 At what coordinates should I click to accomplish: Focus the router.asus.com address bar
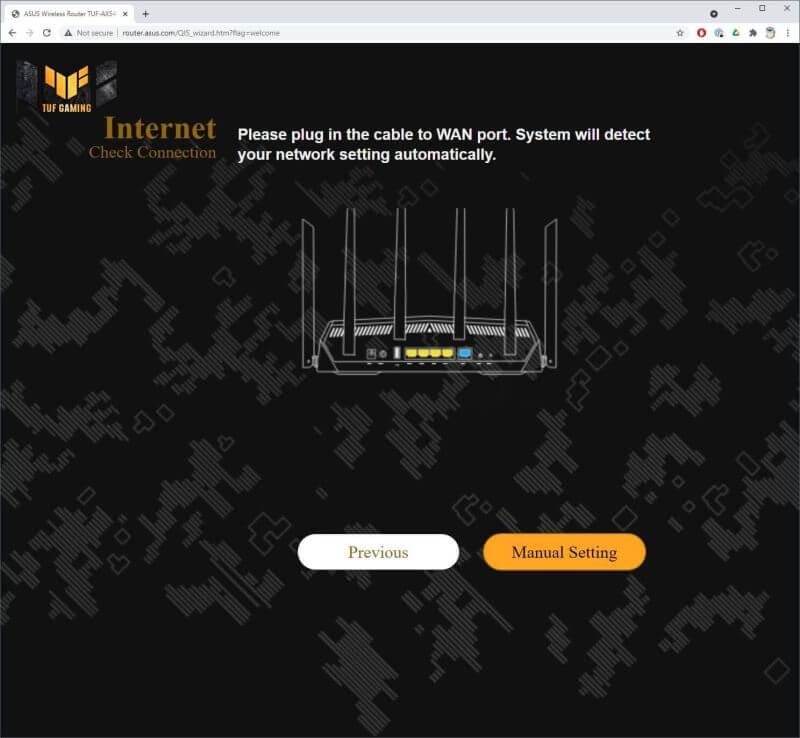[201, 33]
